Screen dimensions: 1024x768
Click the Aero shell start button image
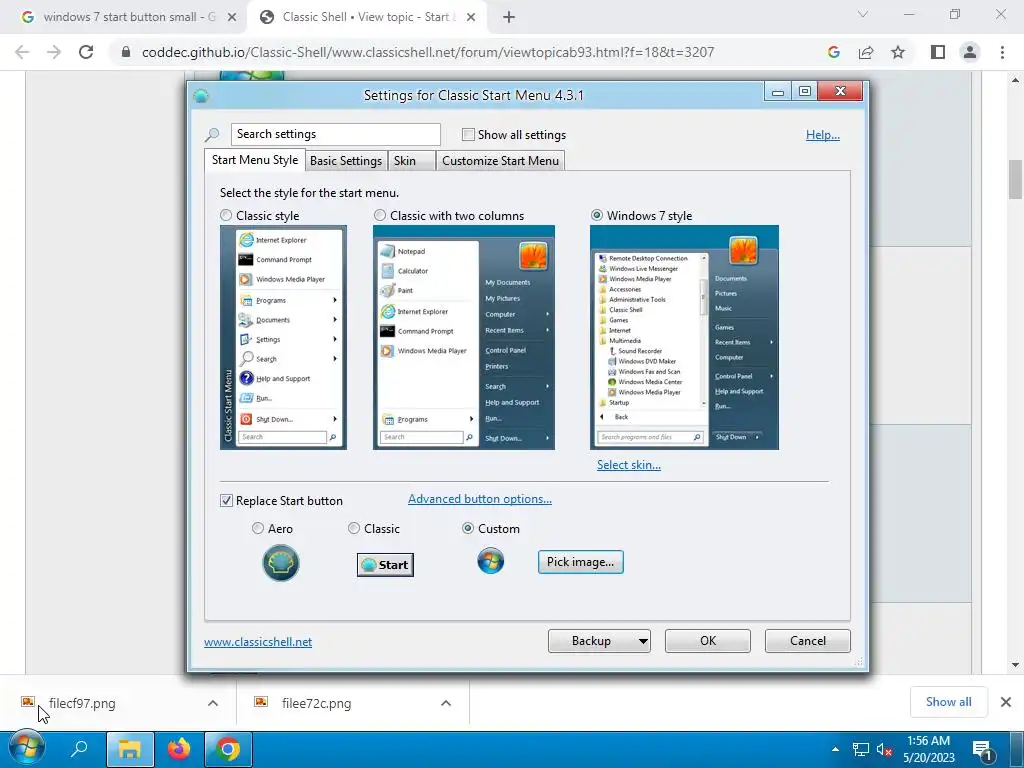coord(281,563)
